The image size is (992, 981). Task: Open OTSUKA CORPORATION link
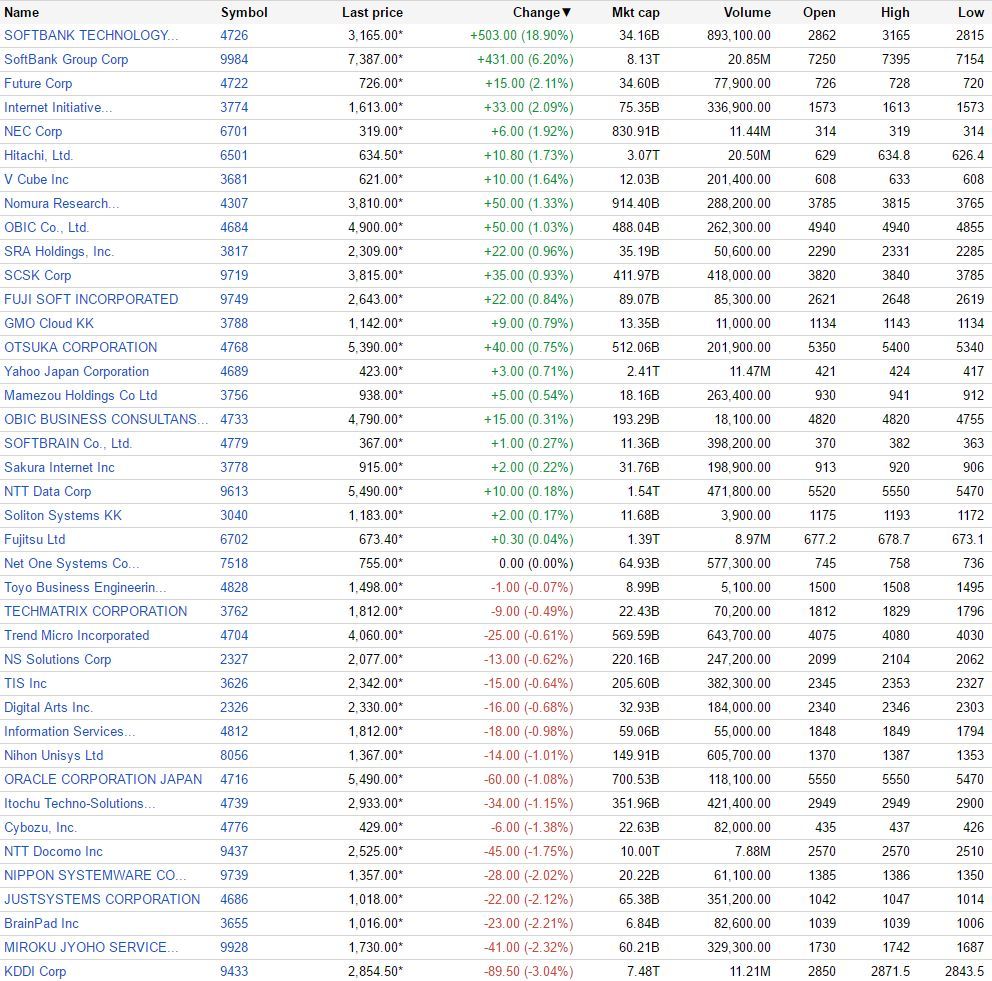(x=80, y=347)
